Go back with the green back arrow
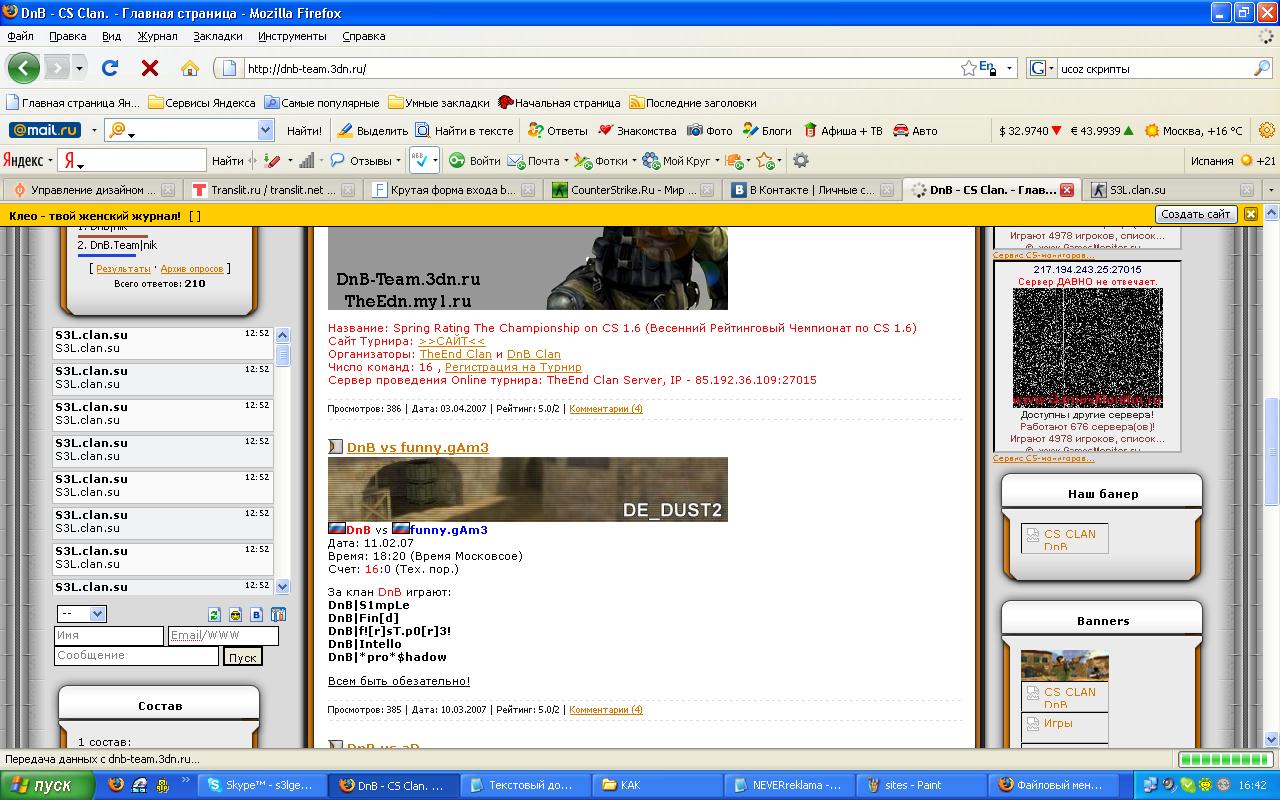Viewport: 1280px width, 800px height. click(x=23, y=68)
